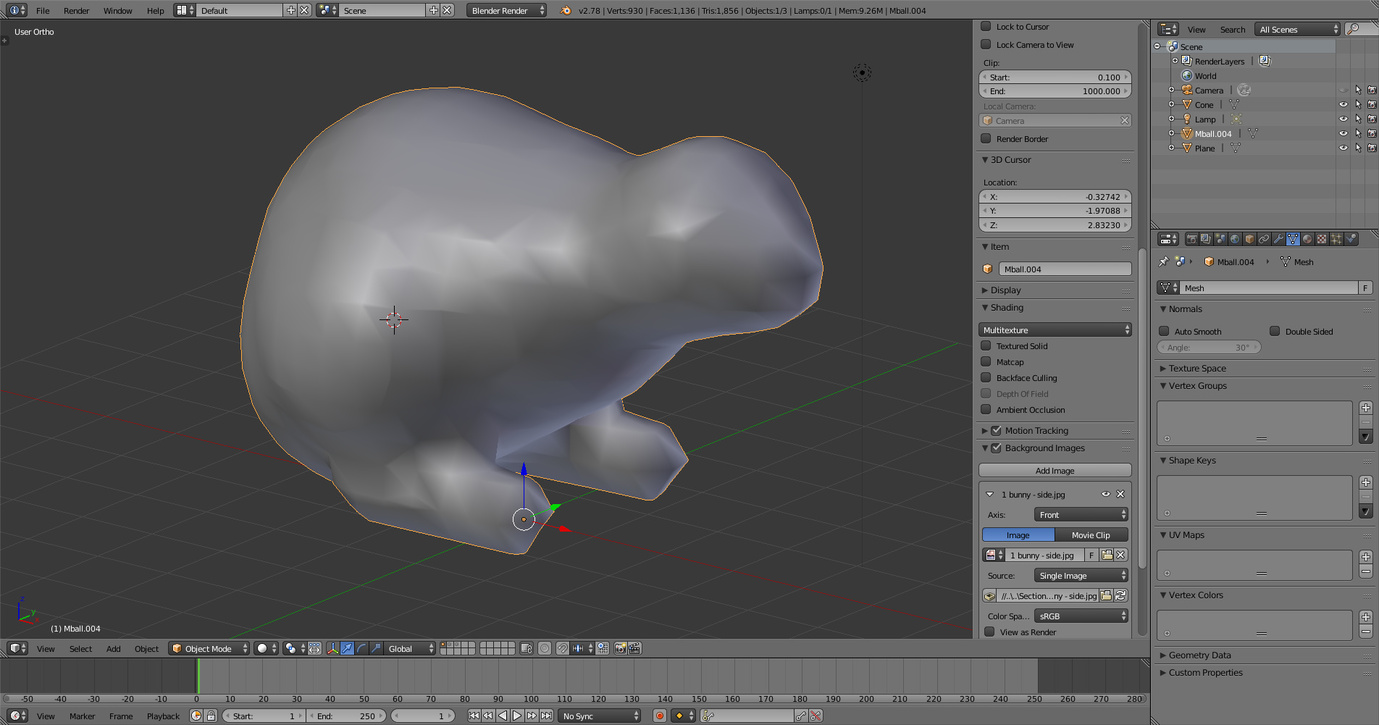Click the Render camera properties icon
1379x725 pixels.
[x=1191, y=239]
